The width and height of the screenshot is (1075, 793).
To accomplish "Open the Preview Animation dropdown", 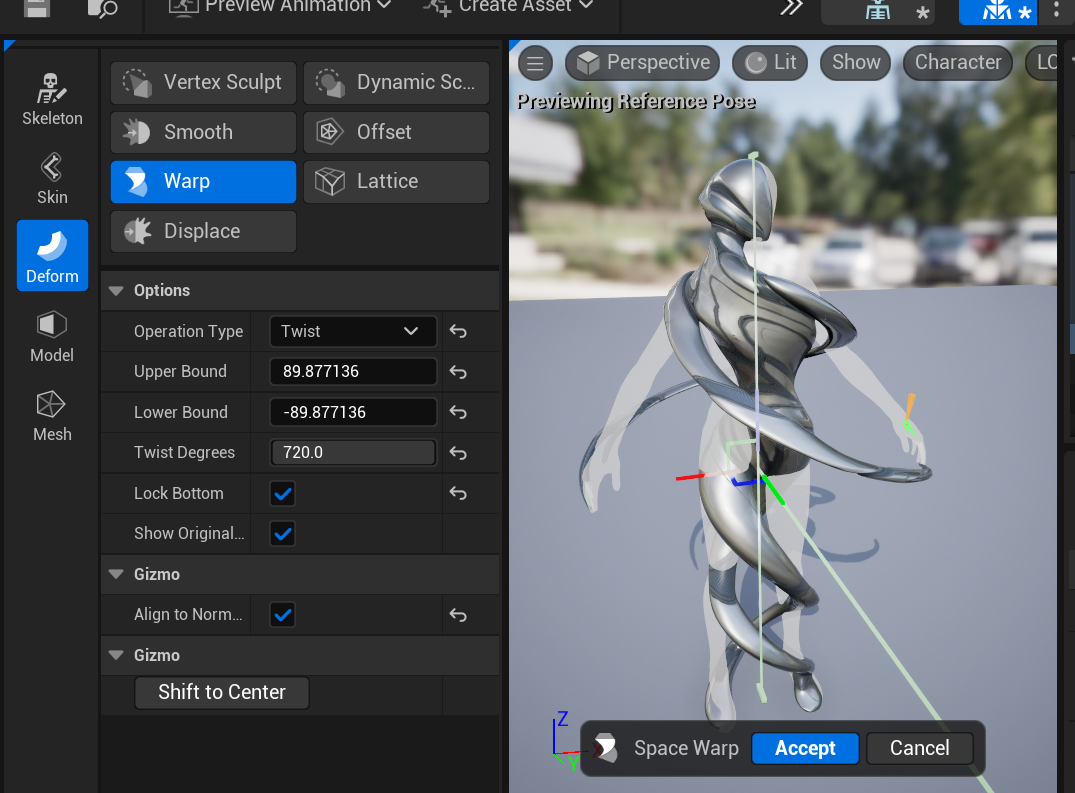I will pyautogui.click(x=280, y=7).
